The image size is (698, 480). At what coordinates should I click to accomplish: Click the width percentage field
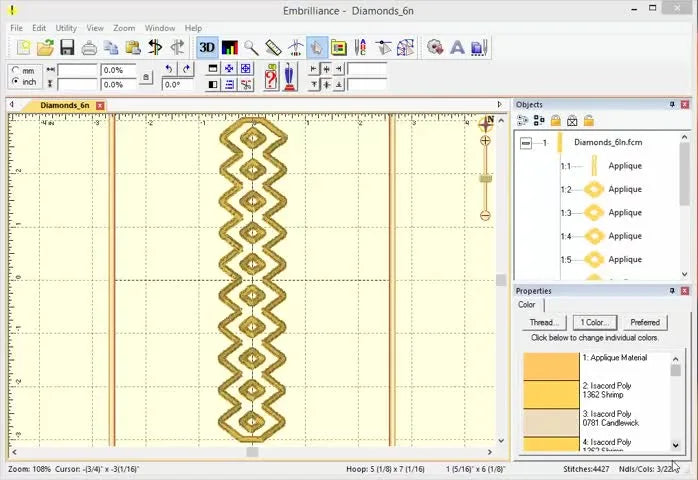pyautogui.click(x=118, y=70)
